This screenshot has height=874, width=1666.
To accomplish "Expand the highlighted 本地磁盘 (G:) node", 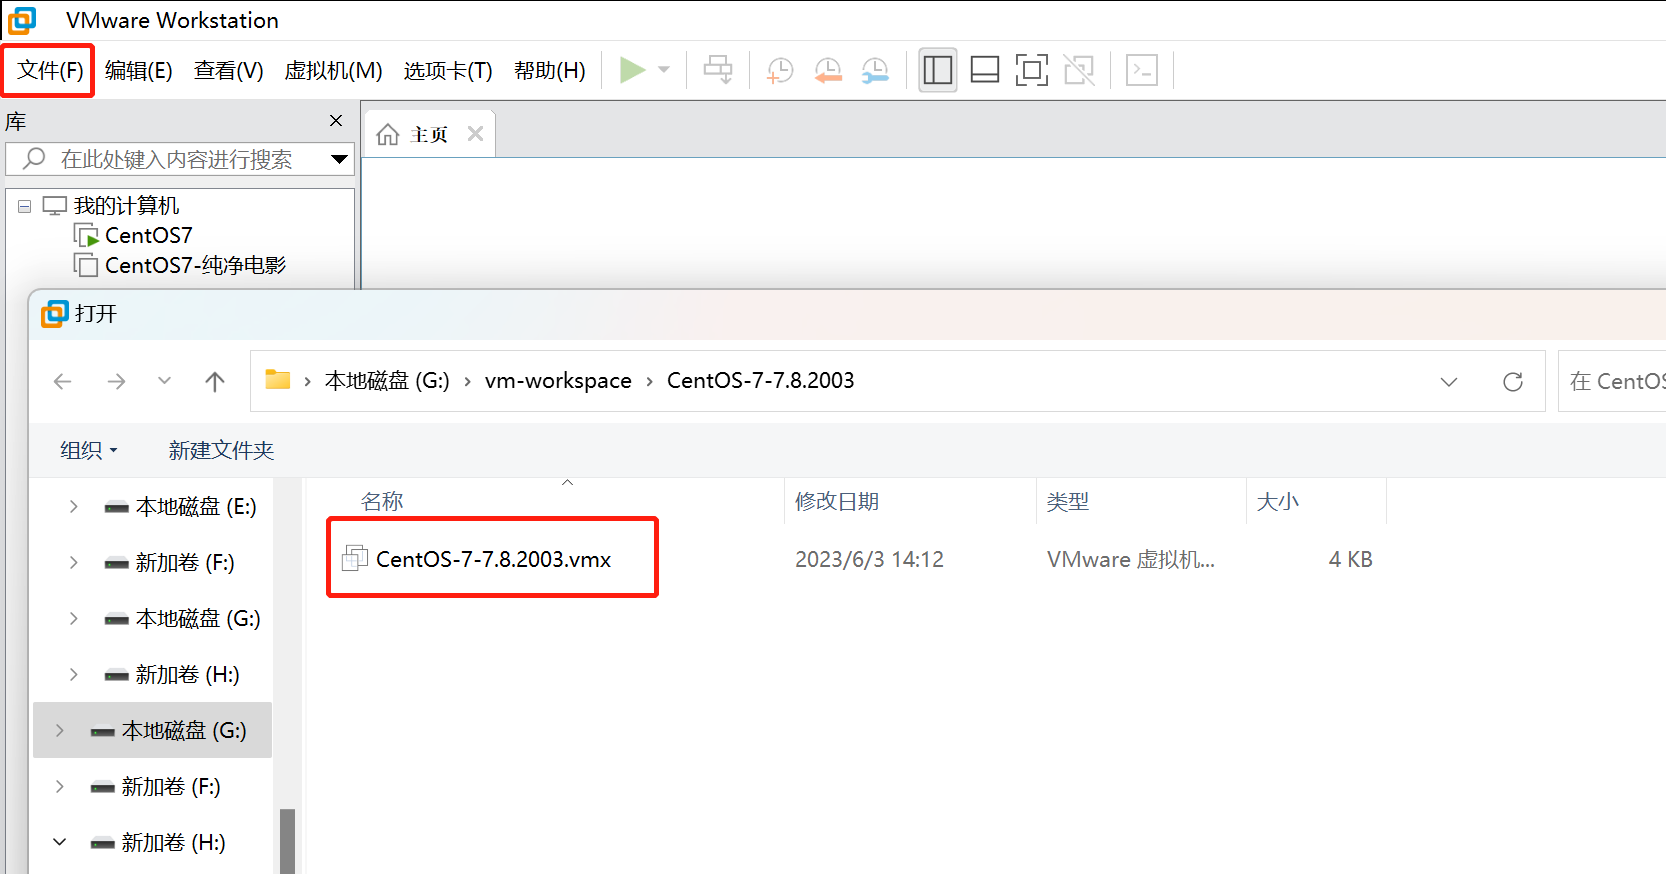I will 59,731.
